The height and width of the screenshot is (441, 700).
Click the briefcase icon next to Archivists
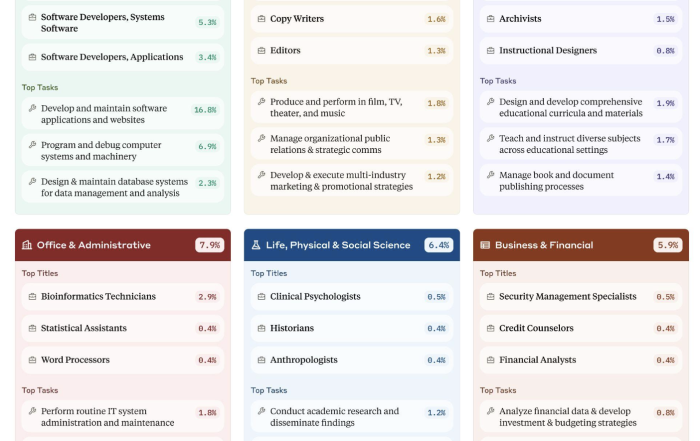[x=491, y=19]
